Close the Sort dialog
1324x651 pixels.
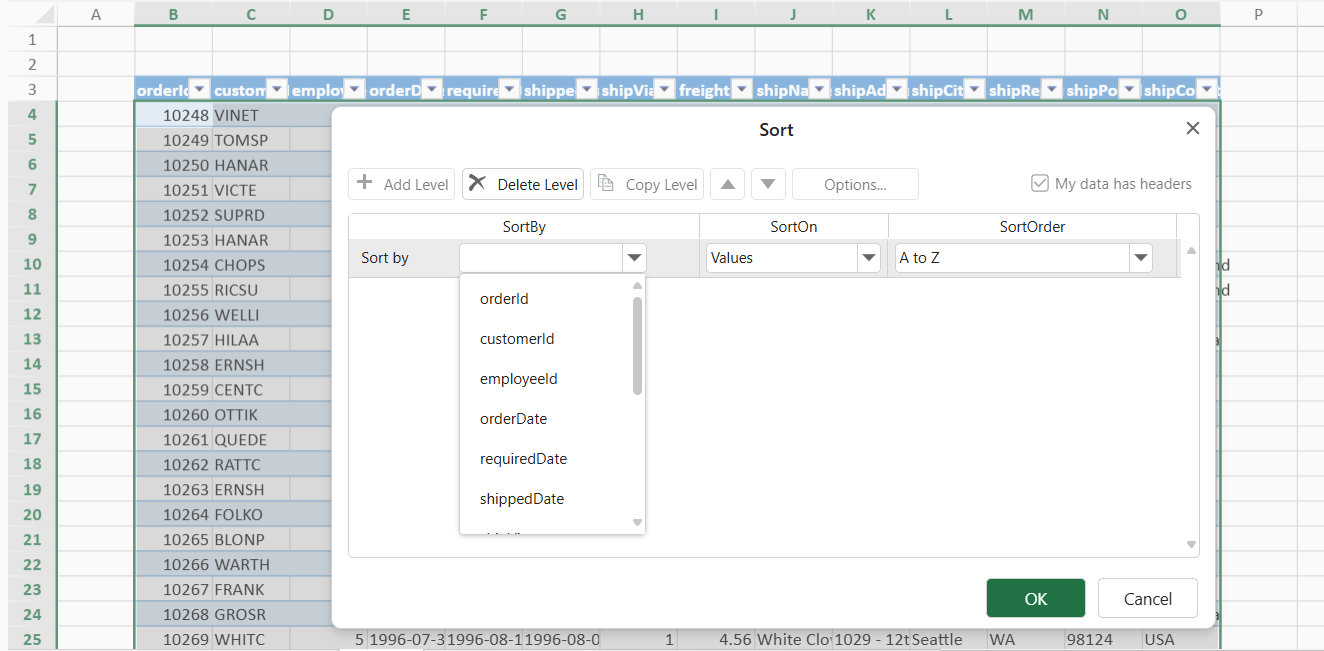click(1192, 129)
